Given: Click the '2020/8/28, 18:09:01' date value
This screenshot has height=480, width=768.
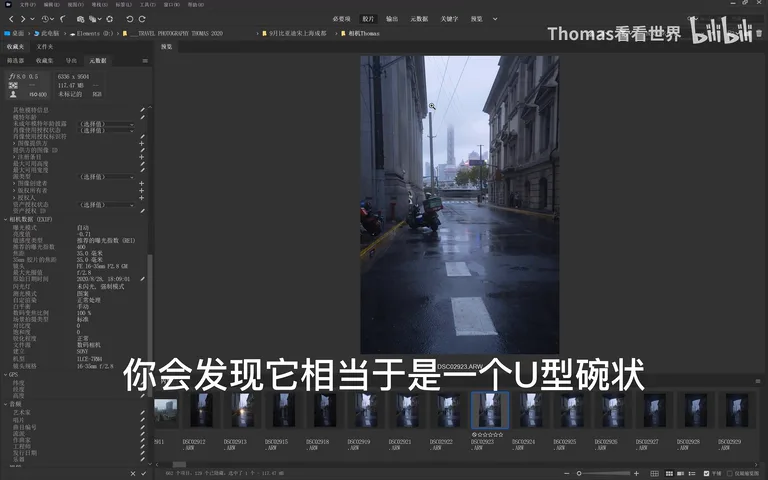Looking at the screenshot, I should [x=103, y=279].
